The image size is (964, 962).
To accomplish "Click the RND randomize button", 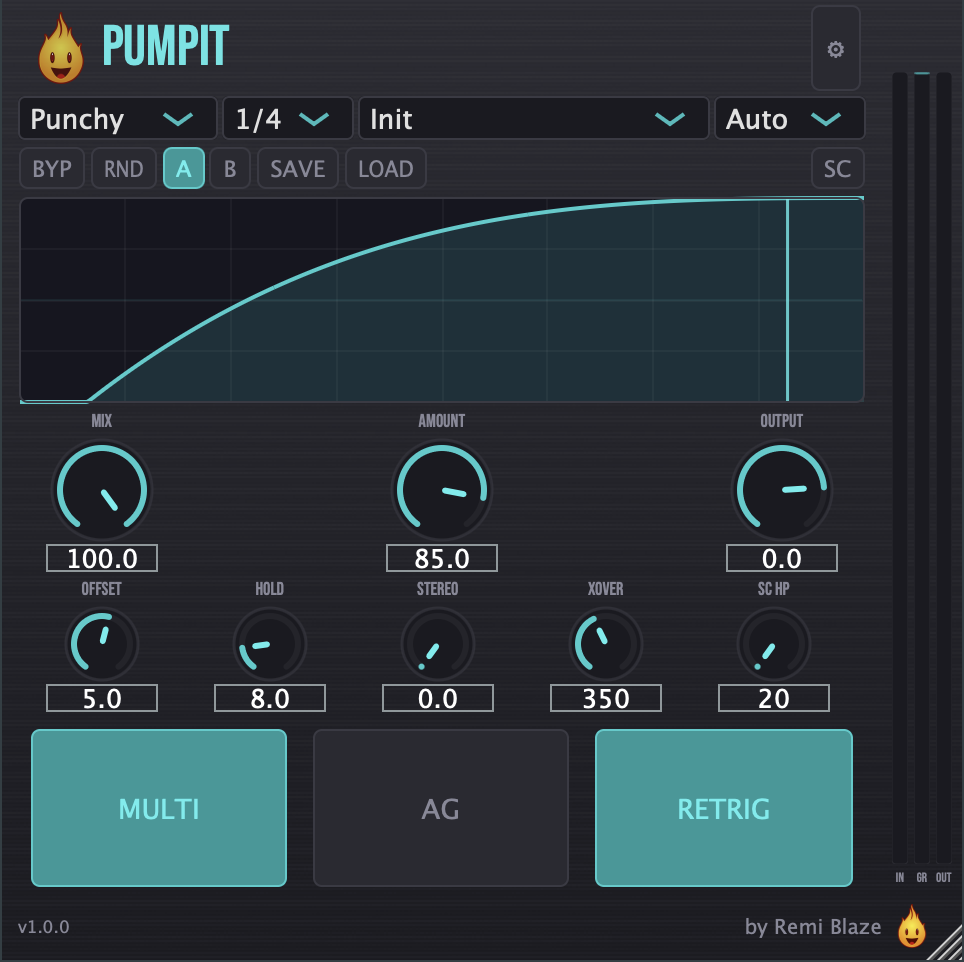I will pos(124,168).
